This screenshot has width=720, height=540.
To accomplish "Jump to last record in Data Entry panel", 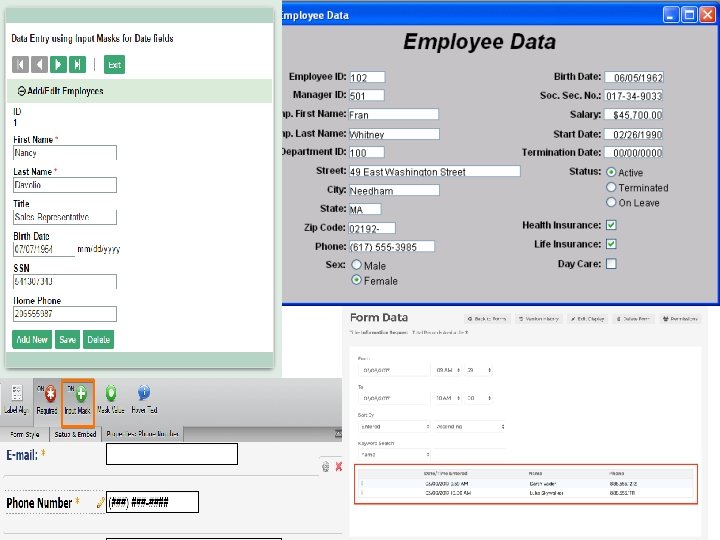I will click(77, 64).
